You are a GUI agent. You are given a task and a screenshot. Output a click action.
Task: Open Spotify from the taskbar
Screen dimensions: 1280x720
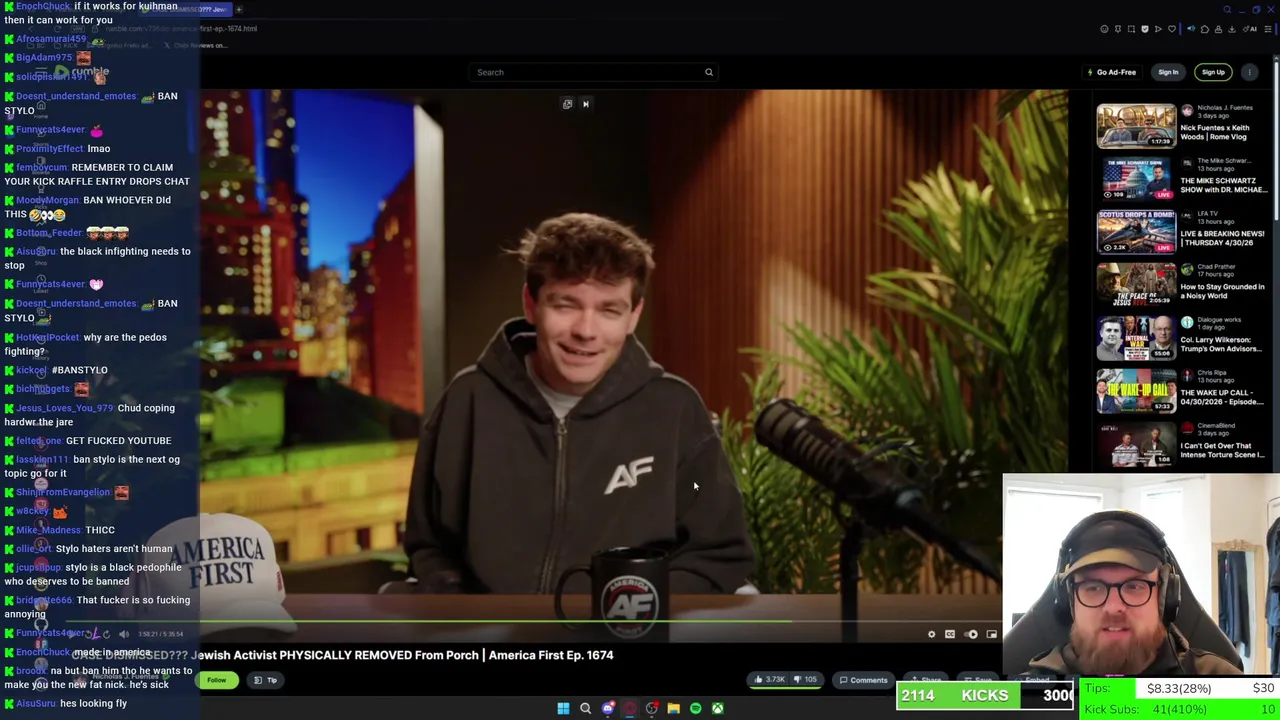click(696, 708)
